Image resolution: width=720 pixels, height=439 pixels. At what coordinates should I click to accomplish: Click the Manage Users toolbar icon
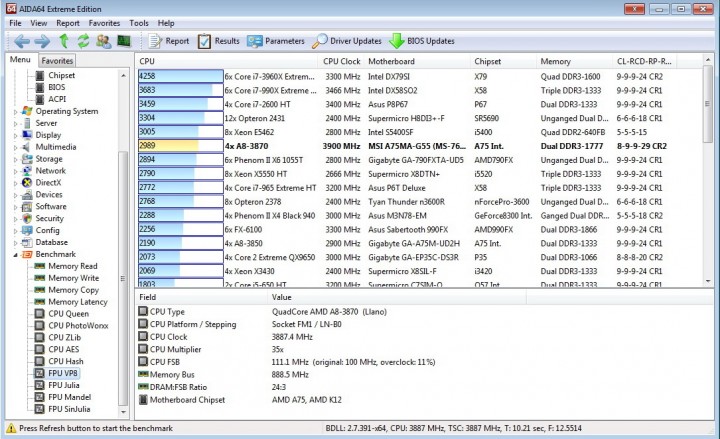coord(103,41)
